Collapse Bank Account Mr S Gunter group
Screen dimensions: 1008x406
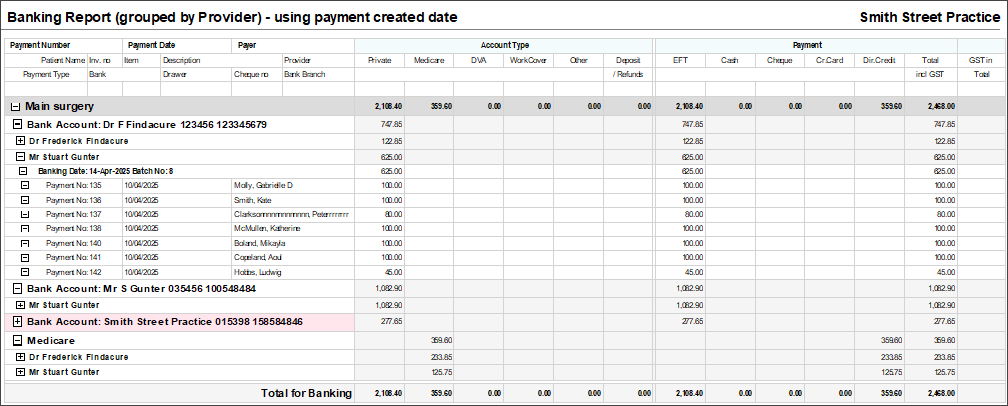click(17, 289)
